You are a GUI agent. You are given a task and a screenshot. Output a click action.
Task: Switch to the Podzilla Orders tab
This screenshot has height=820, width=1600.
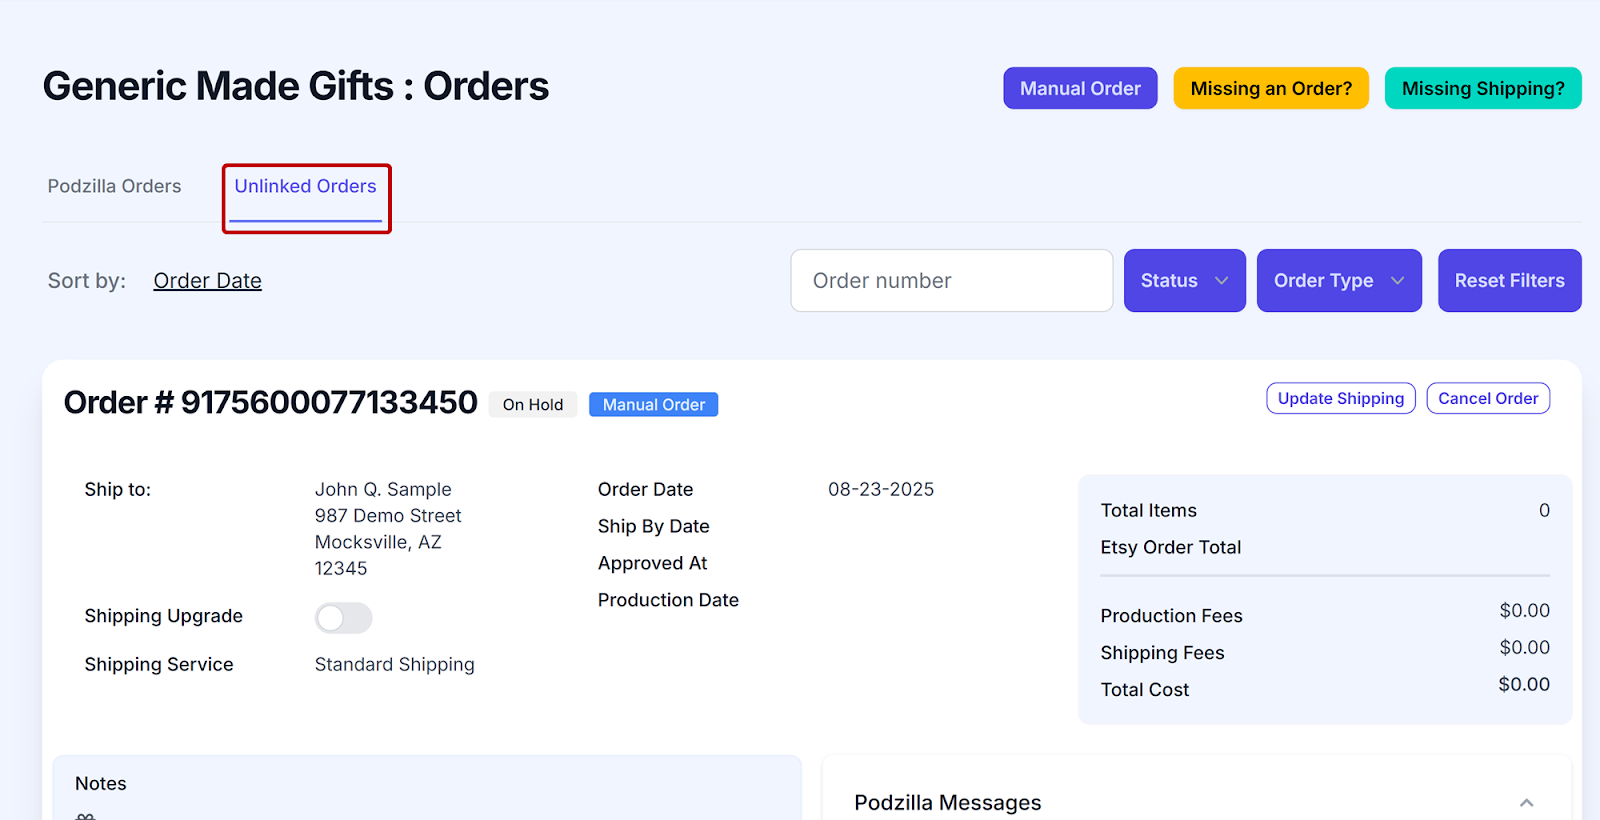114,187
